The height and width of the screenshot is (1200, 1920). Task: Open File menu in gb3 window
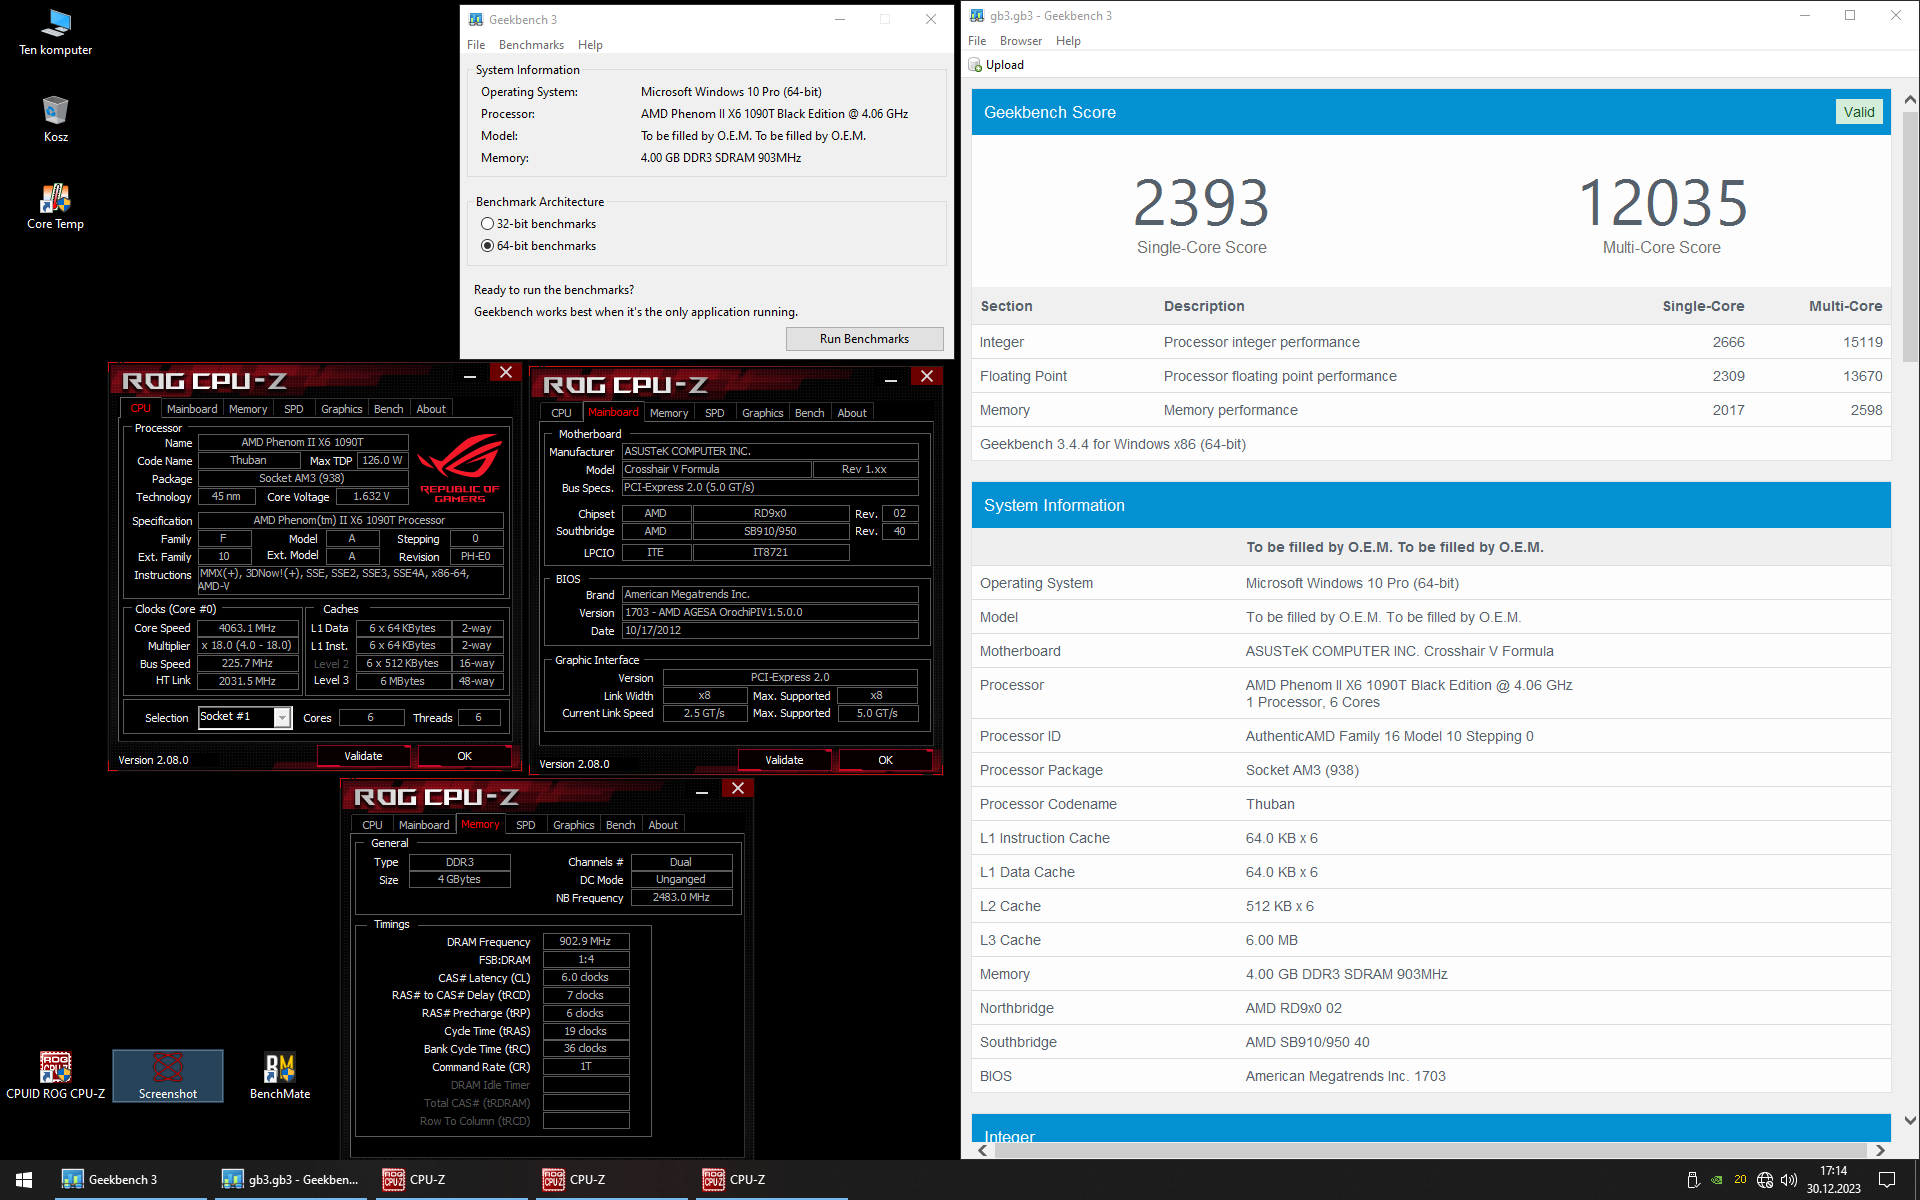tap(977, 41)
